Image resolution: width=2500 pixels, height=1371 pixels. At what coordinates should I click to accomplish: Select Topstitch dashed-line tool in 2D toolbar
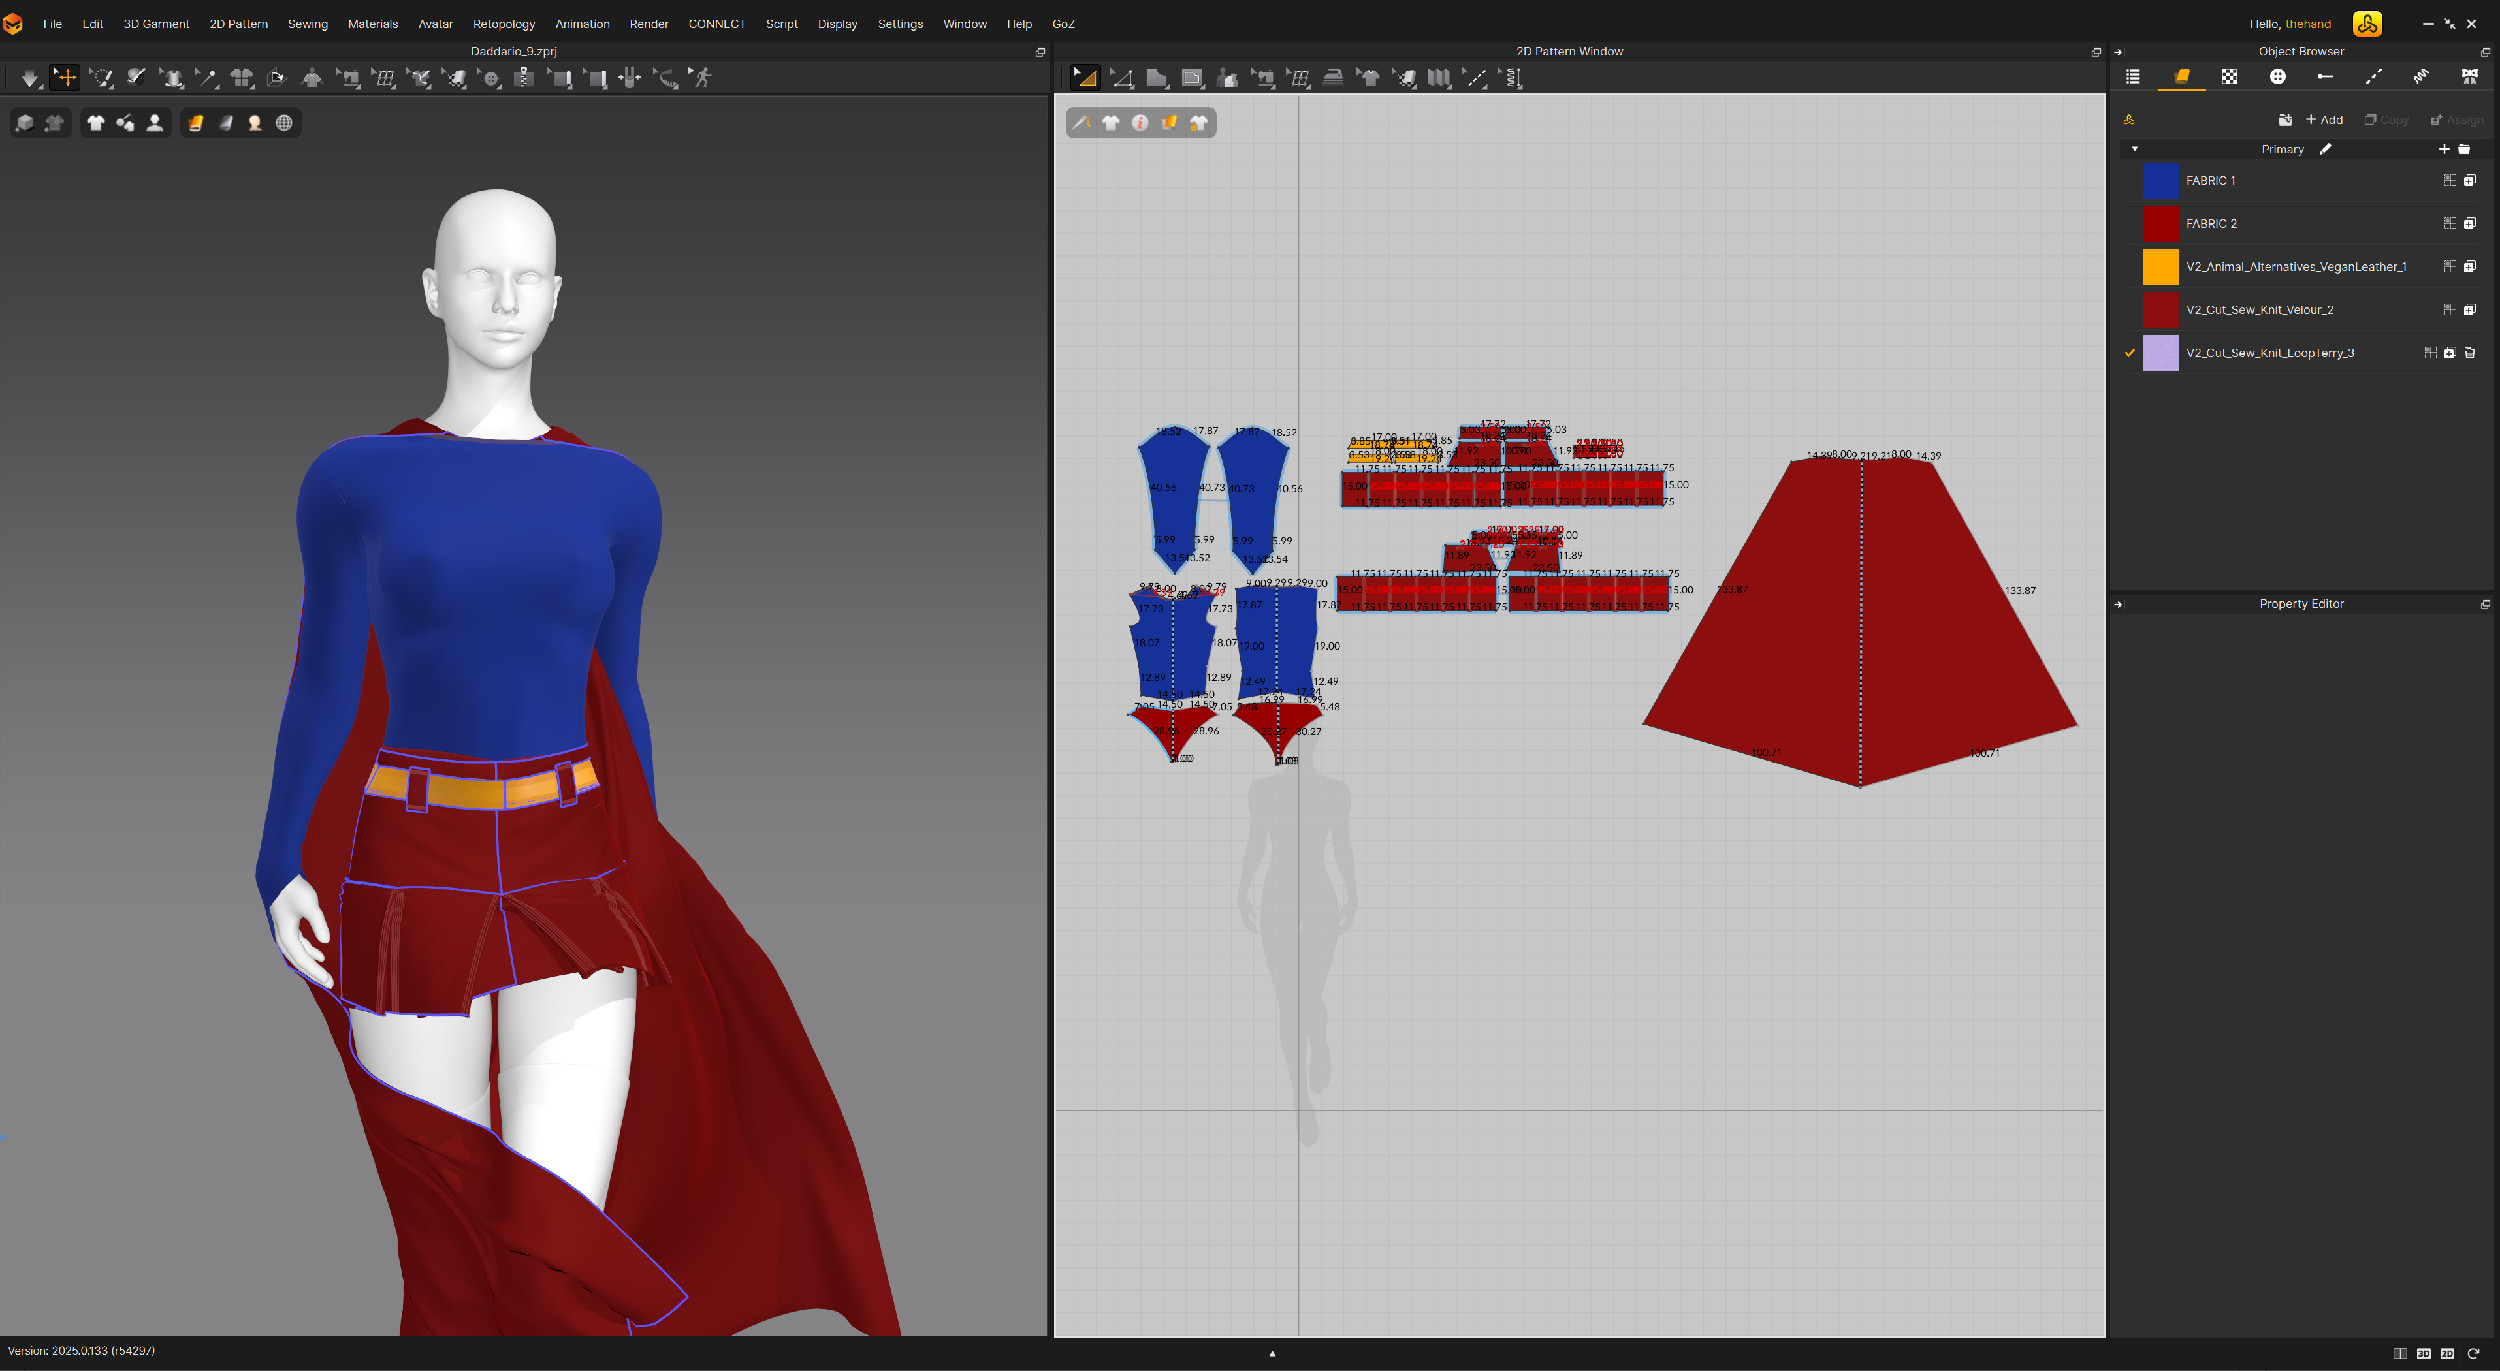[x=1475, y=78]
